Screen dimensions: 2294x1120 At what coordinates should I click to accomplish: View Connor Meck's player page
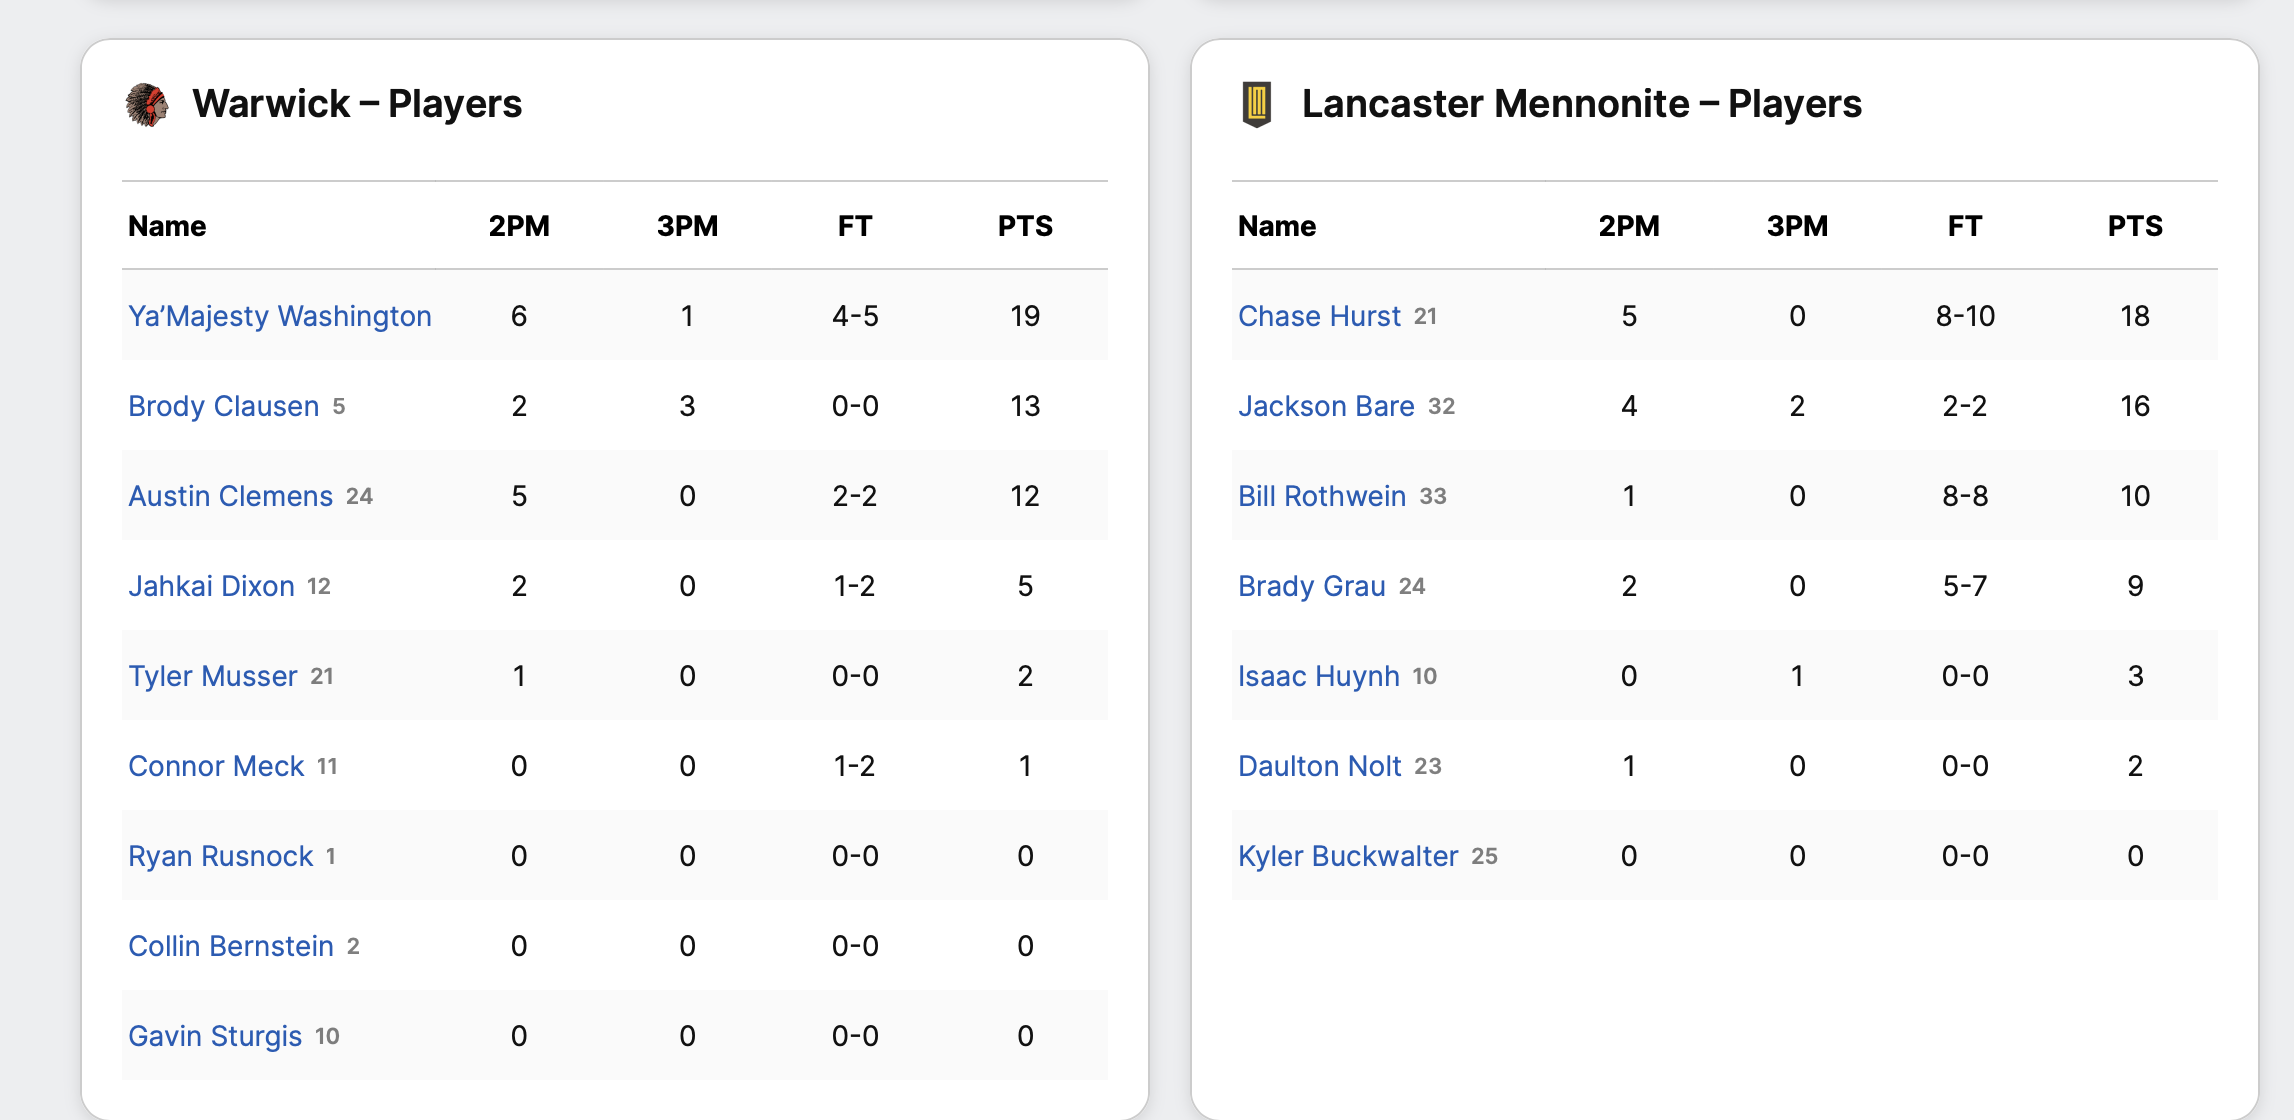[x=216, y=766]
